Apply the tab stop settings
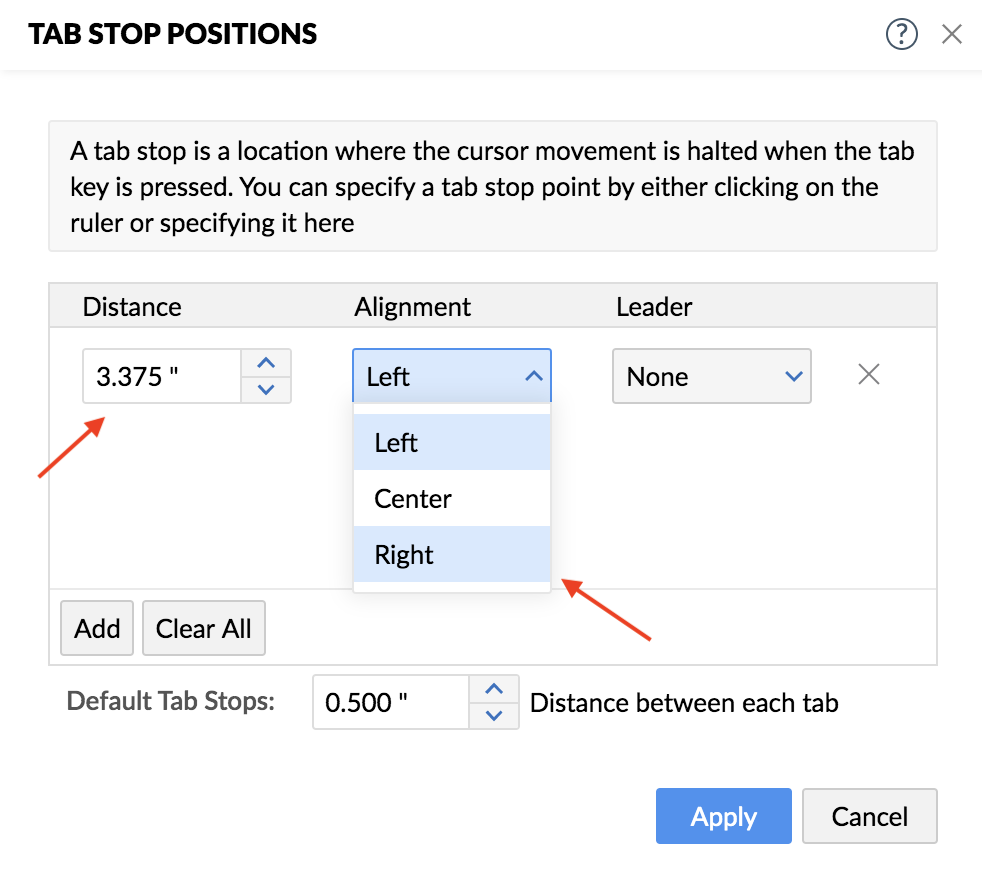 coord(723,816)
